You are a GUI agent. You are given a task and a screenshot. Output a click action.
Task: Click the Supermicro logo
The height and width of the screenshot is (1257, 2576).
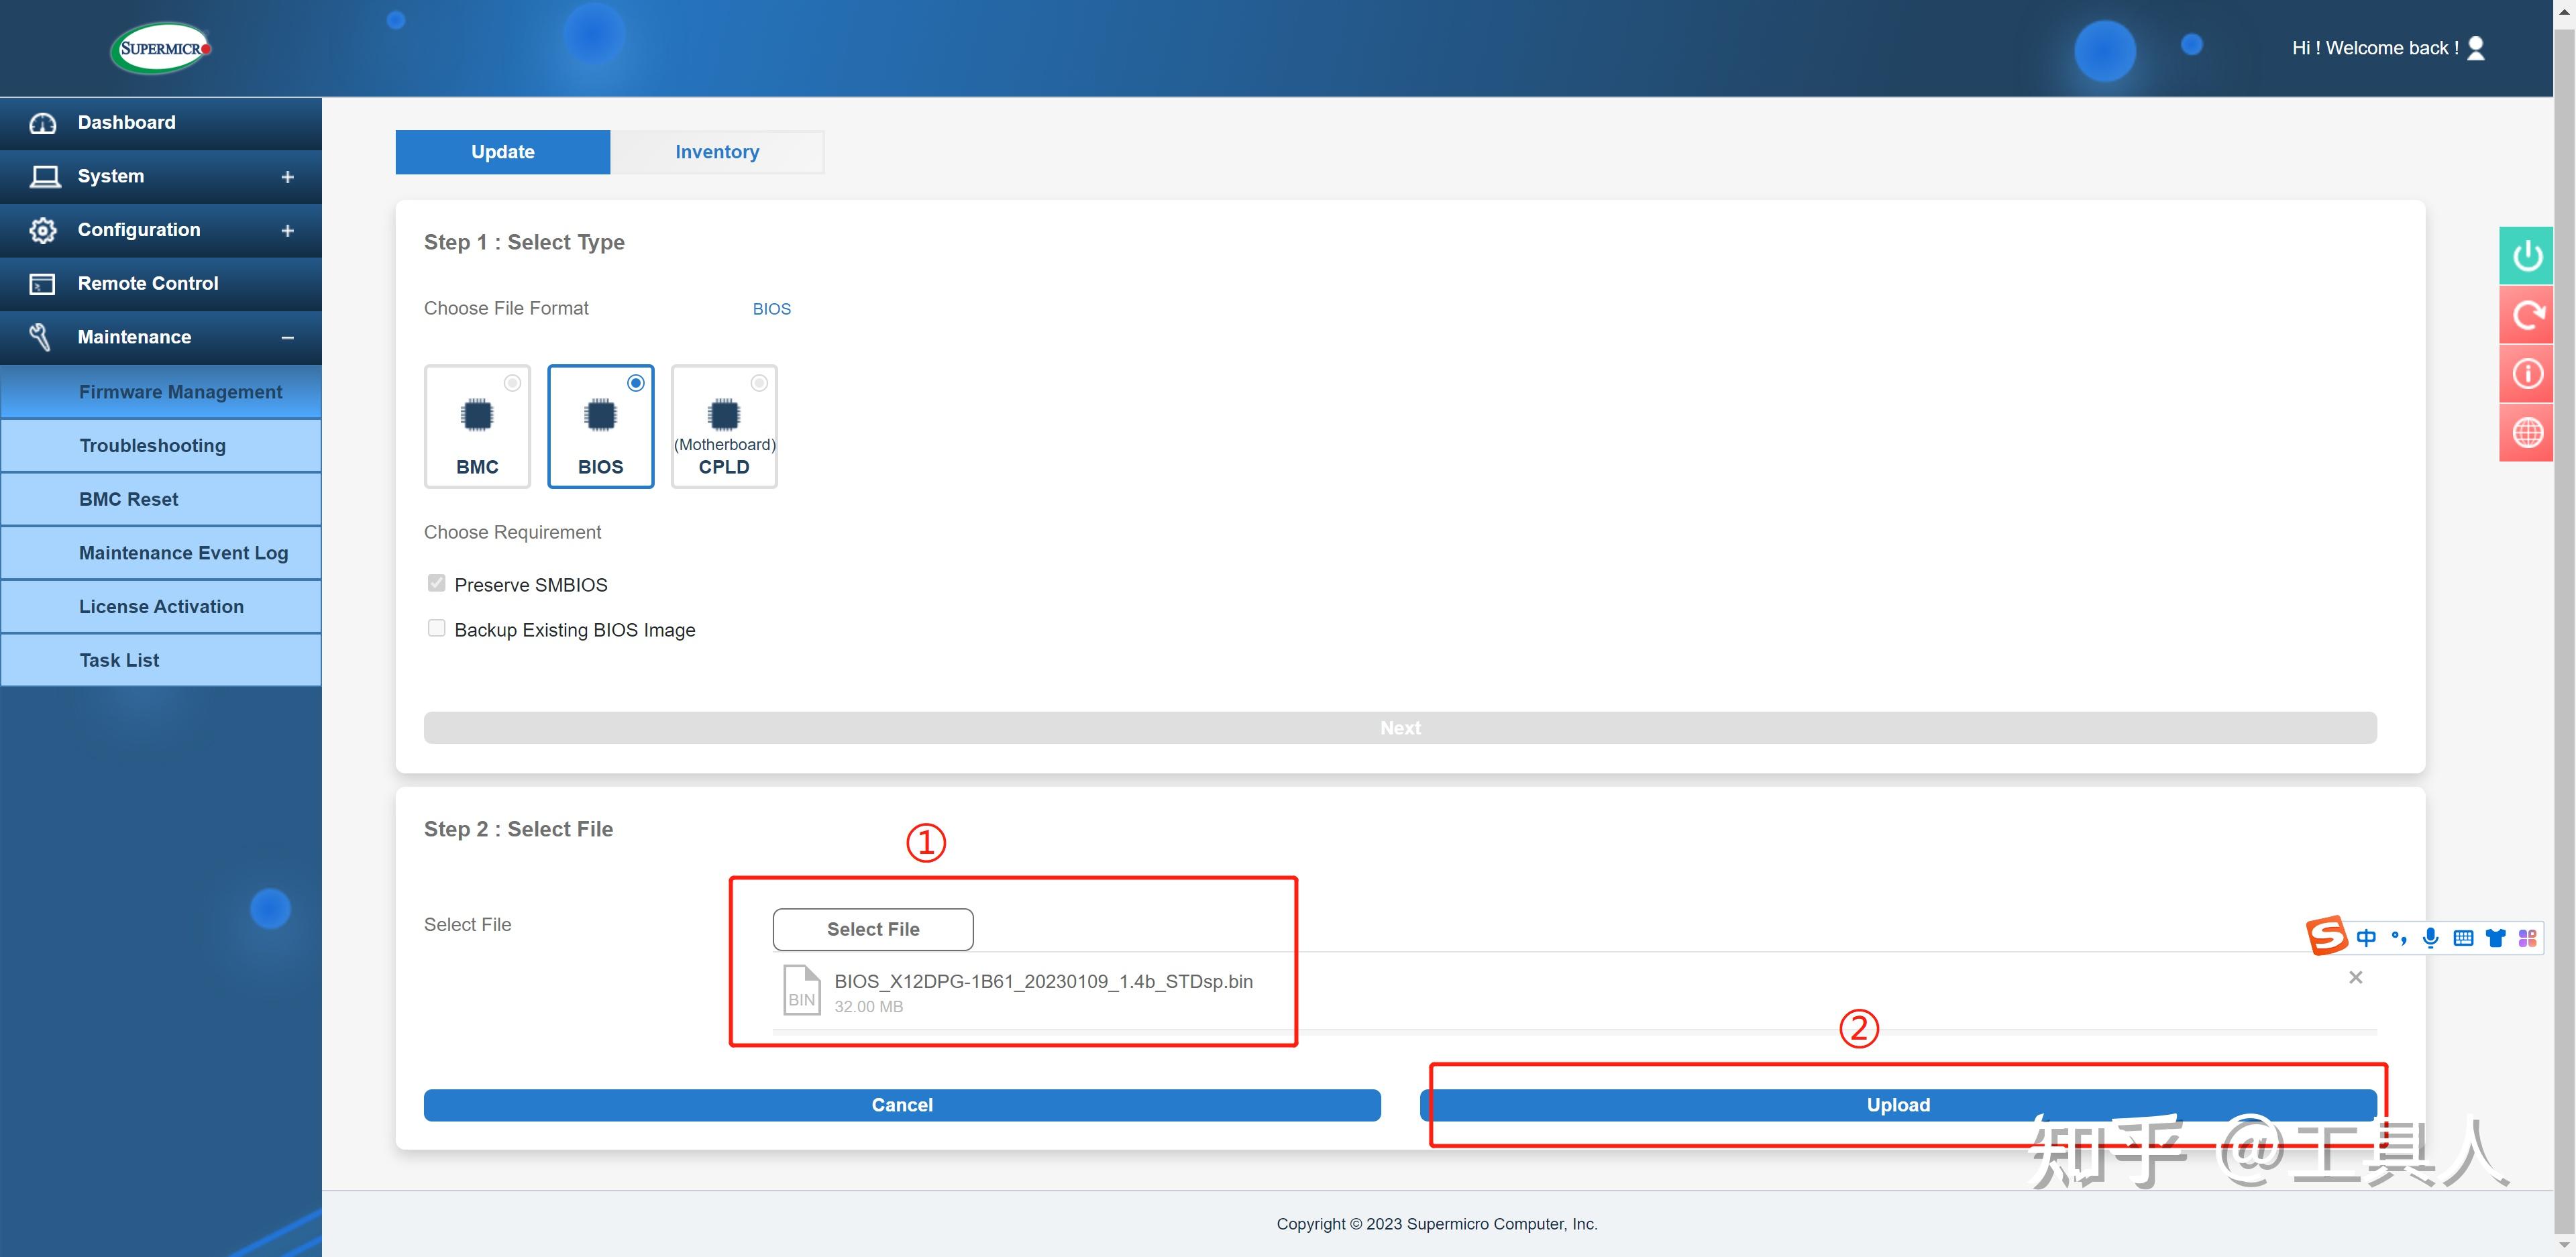(162, 48)
